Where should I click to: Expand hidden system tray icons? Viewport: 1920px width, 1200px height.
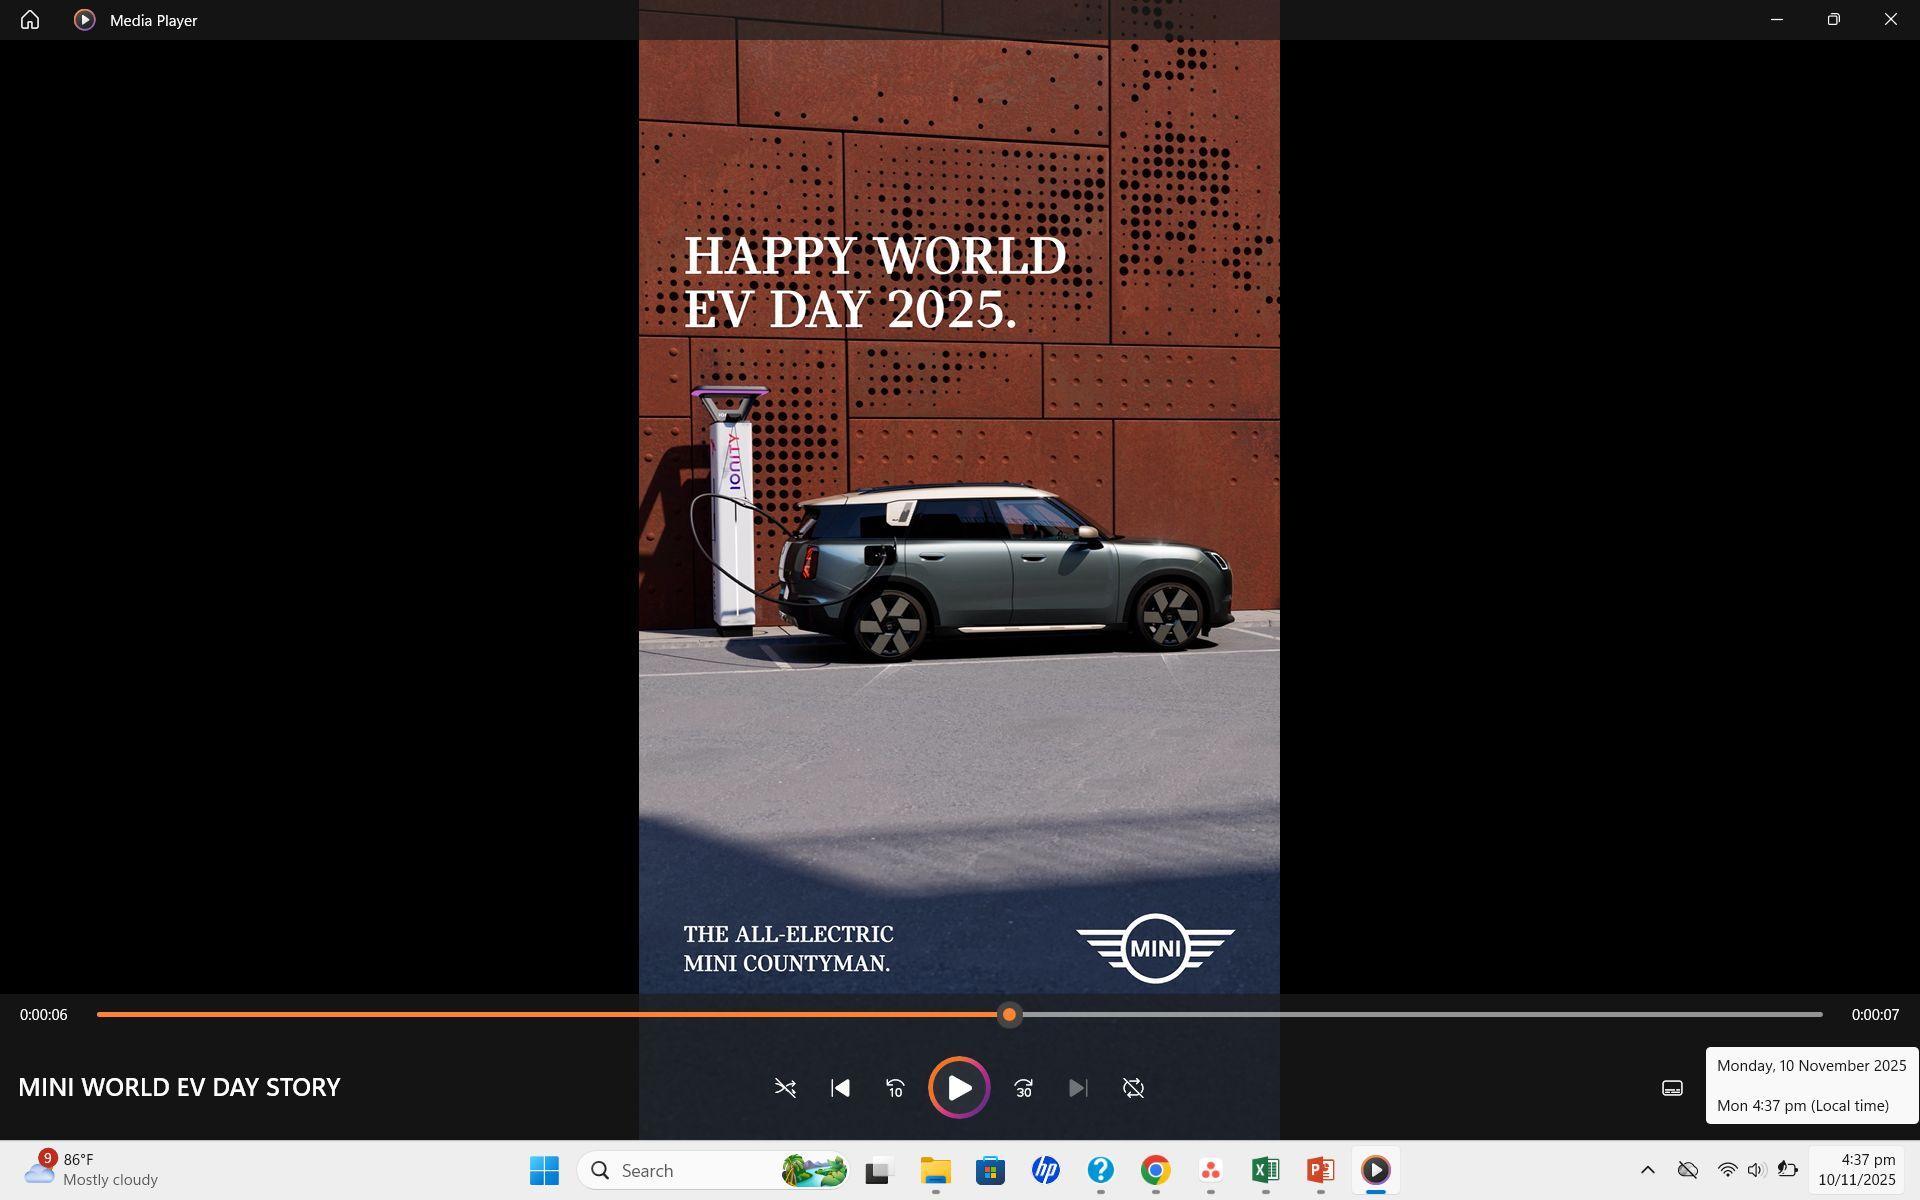coord(1647,1170)
